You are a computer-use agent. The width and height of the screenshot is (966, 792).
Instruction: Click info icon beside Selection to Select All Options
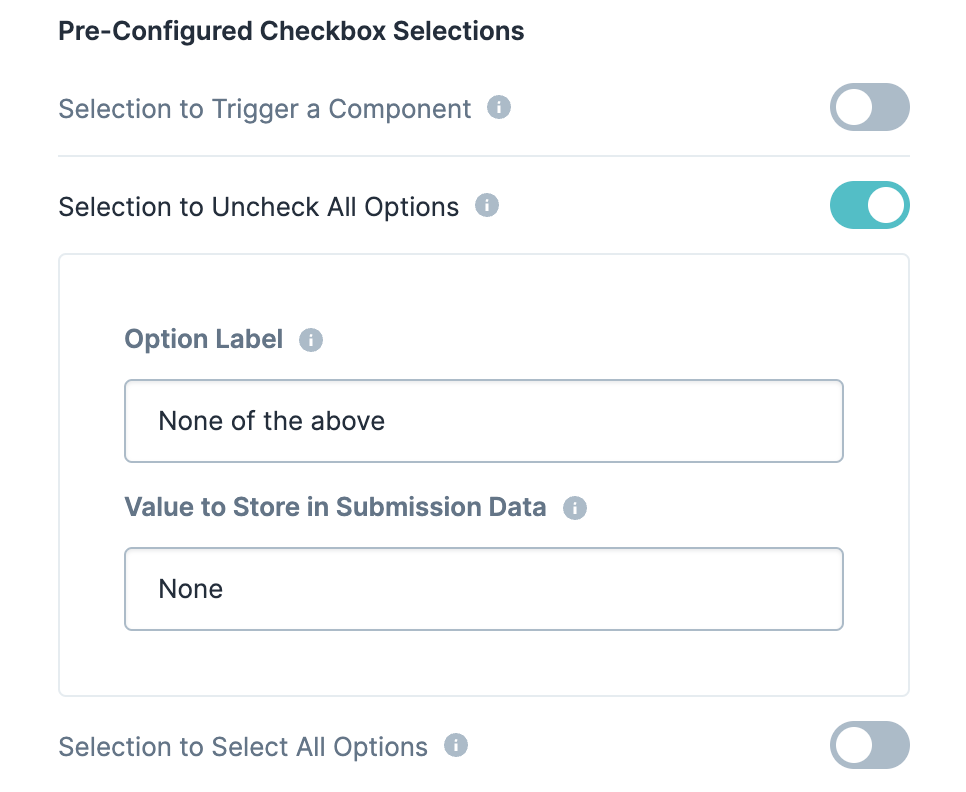pyautogui.click(x=456, y=745)
